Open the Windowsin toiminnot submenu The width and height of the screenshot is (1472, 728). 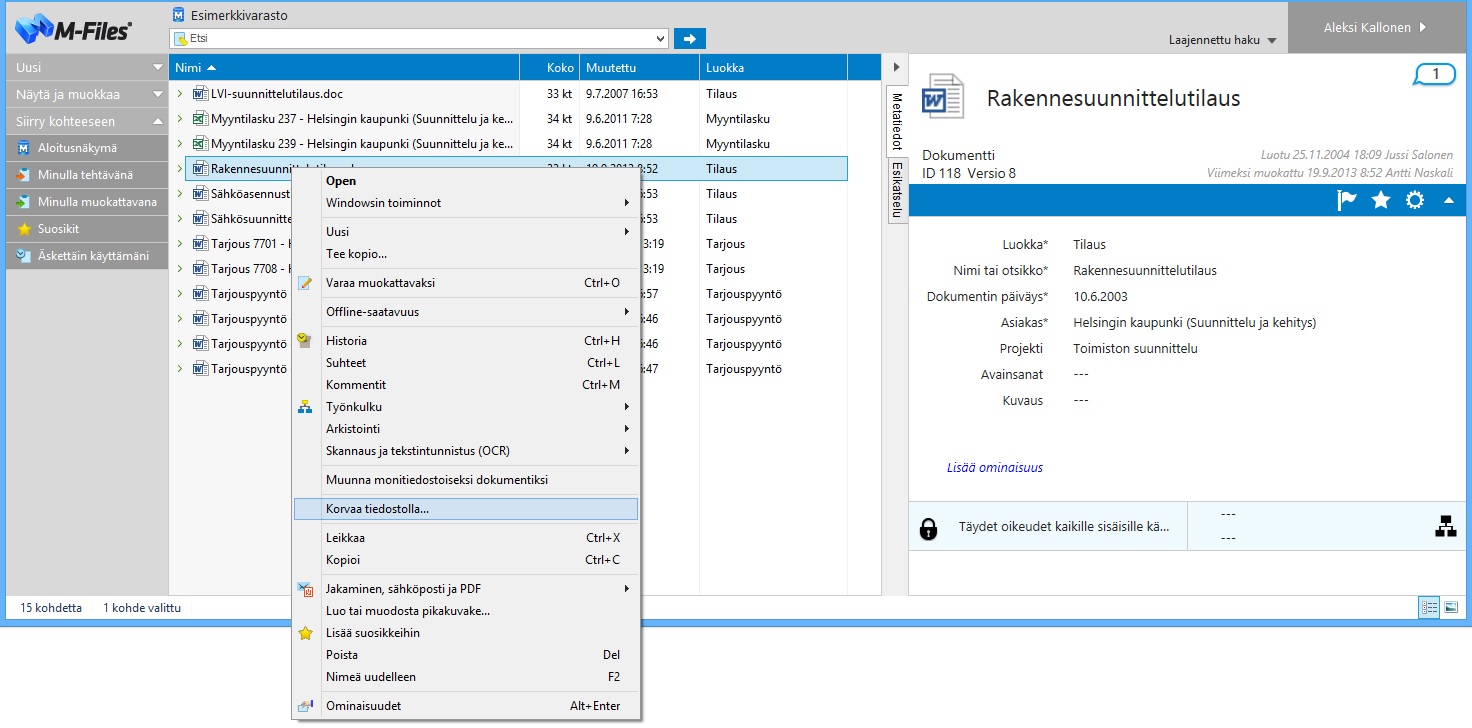(466, 203)
